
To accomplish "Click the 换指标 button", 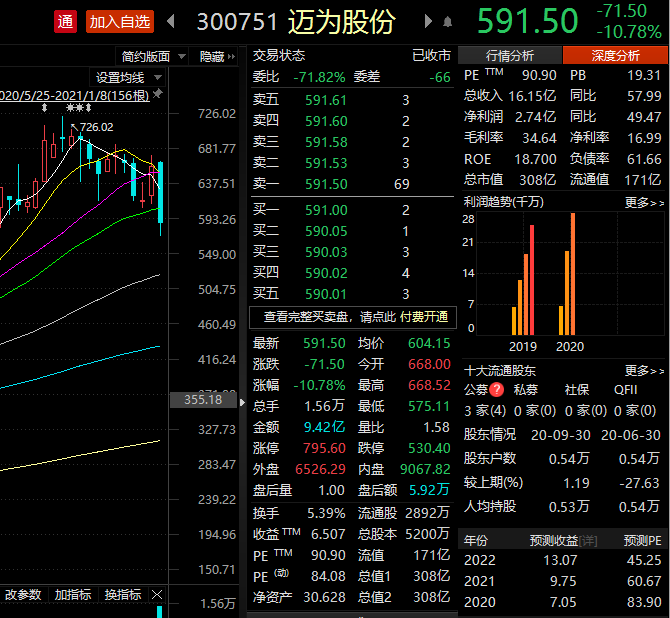I will click(123, 594).
